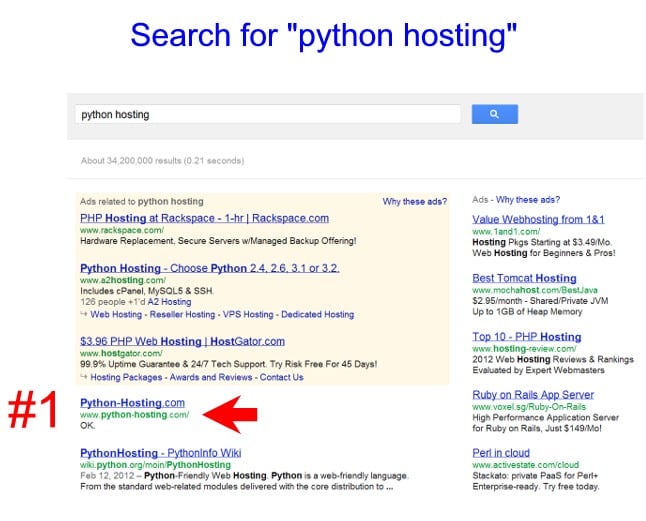Viewport: 646px width, 521px height.
Task: Open the PHP Hosting at Rackspace ad
Action: [204, 218]
